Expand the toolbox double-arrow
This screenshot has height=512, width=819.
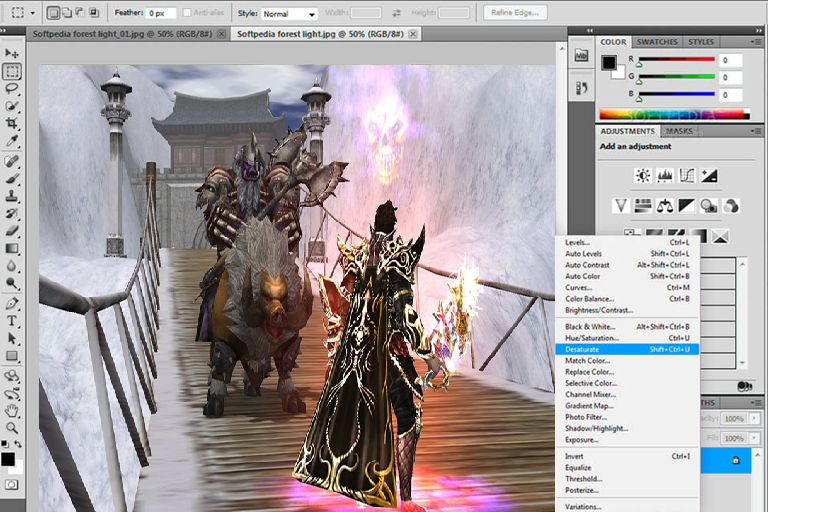click(3, 31)
